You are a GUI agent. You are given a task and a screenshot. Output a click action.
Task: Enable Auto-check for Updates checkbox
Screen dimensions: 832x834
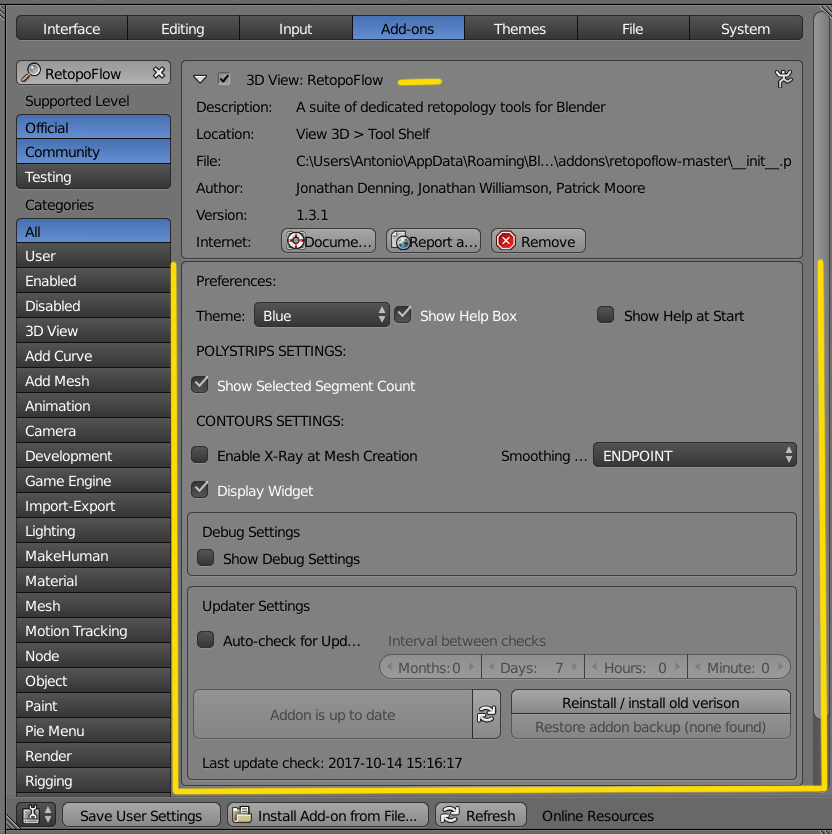point(205,640)
